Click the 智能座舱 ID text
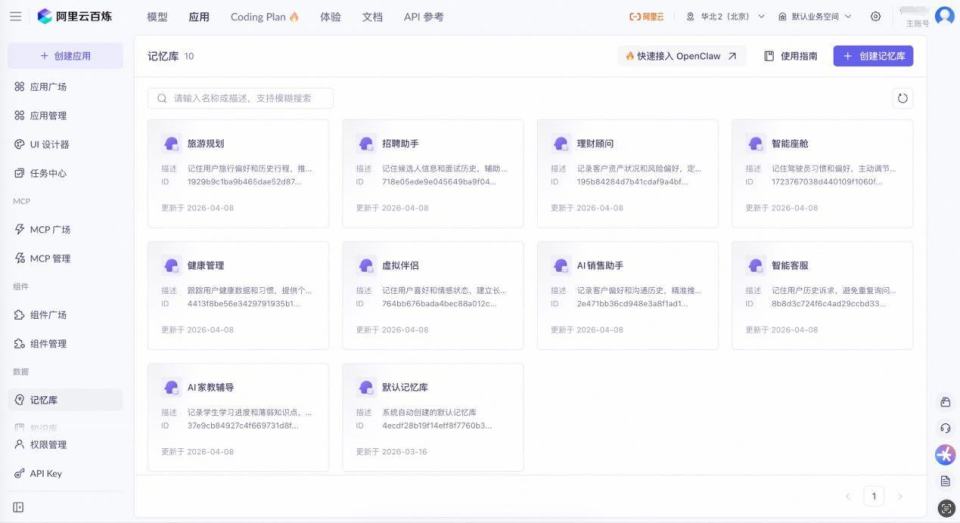Viewport: 960px width, 523px height. pos(827,182)
